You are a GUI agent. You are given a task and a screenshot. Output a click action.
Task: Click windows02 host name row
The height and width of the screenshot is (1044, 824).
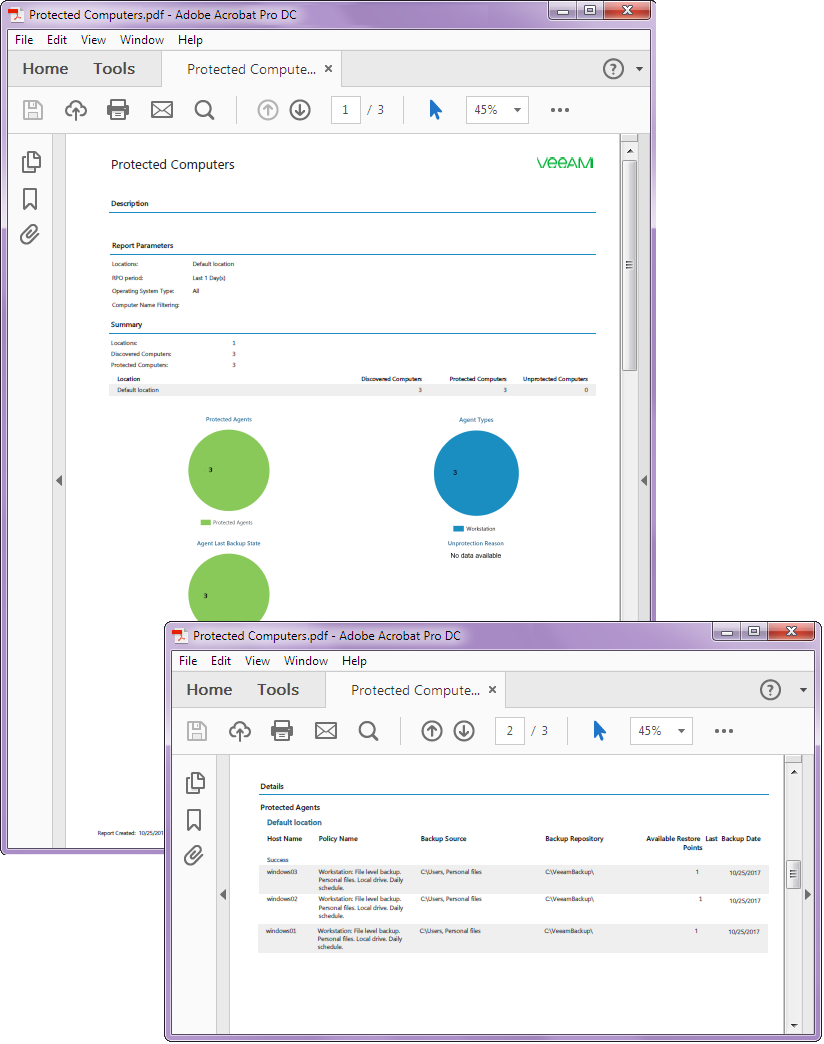(513, 908)
